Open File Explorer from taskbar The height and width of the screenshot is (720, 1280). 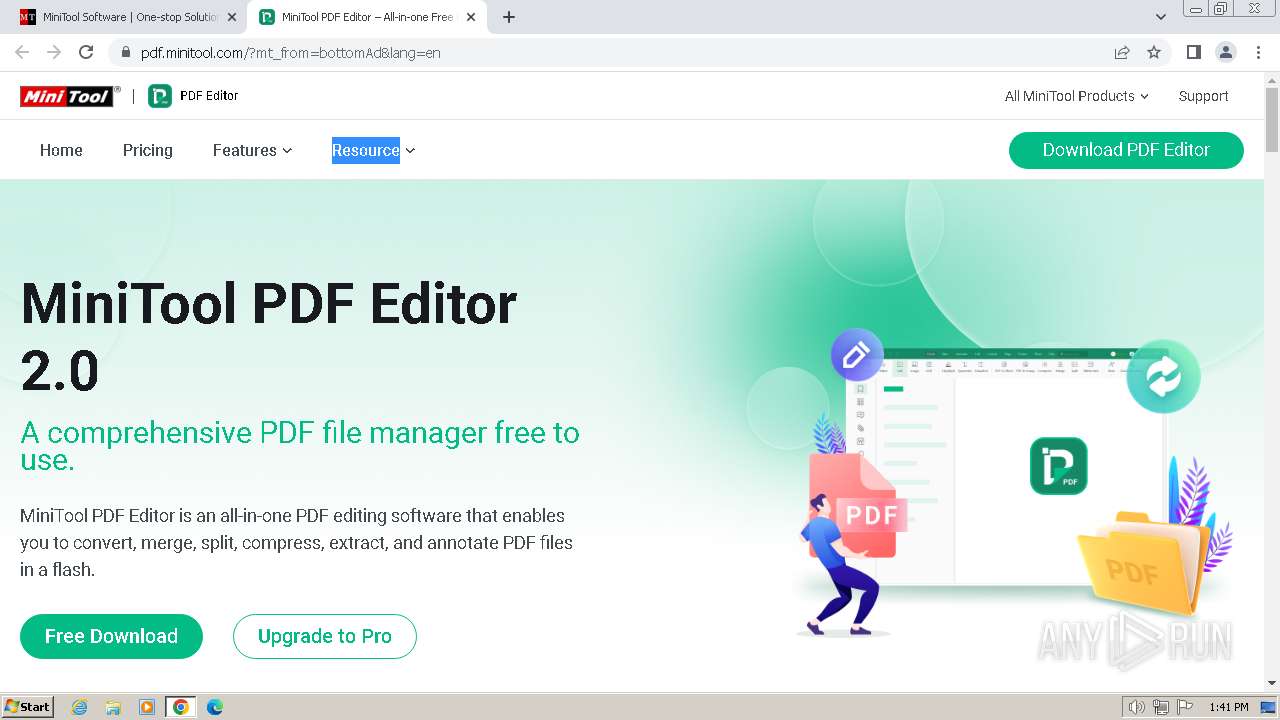pyautogui.click(x=113, y=707)
